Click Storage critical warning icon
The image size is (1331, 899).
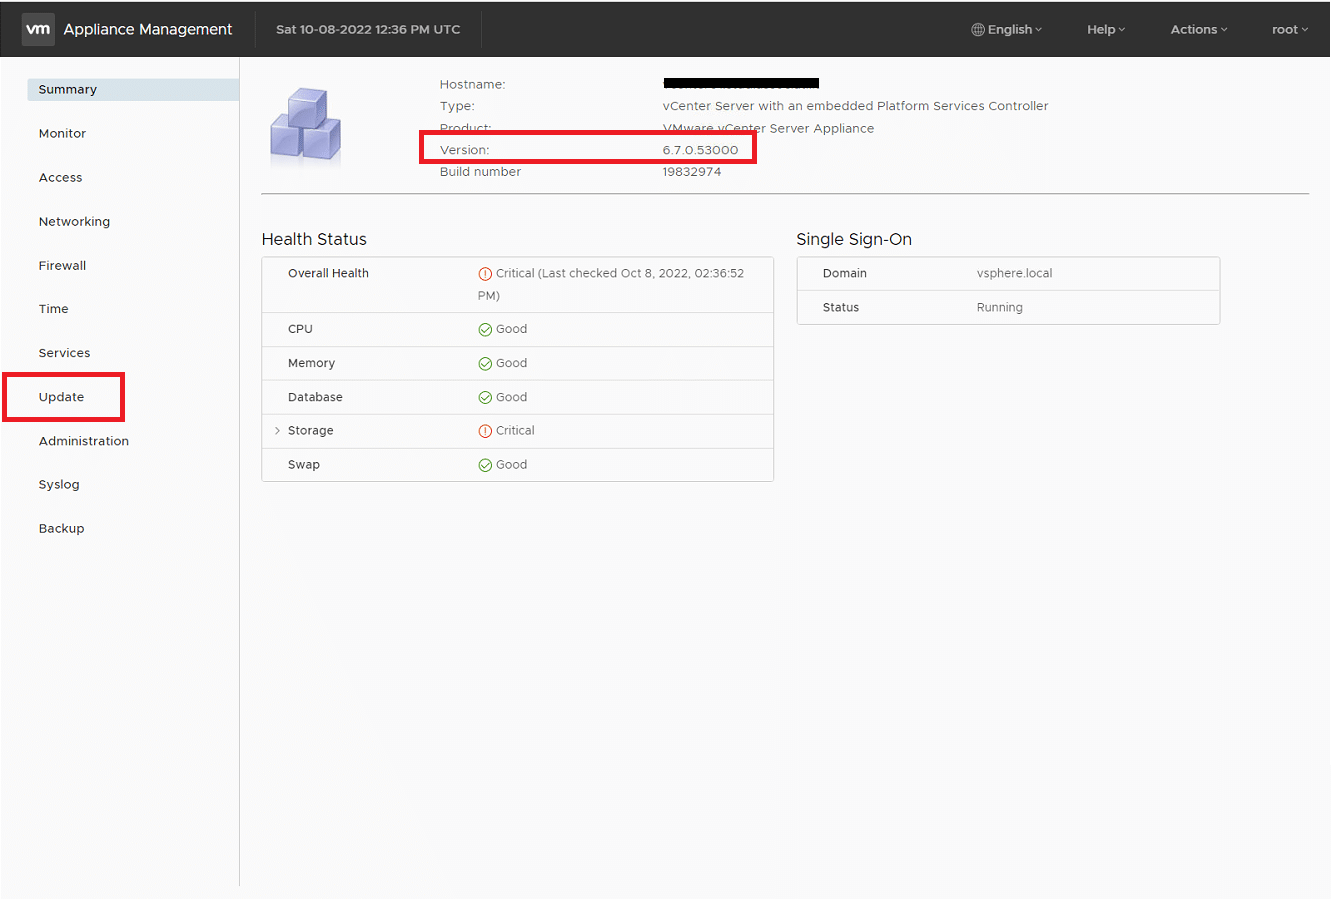click(485, 431)
